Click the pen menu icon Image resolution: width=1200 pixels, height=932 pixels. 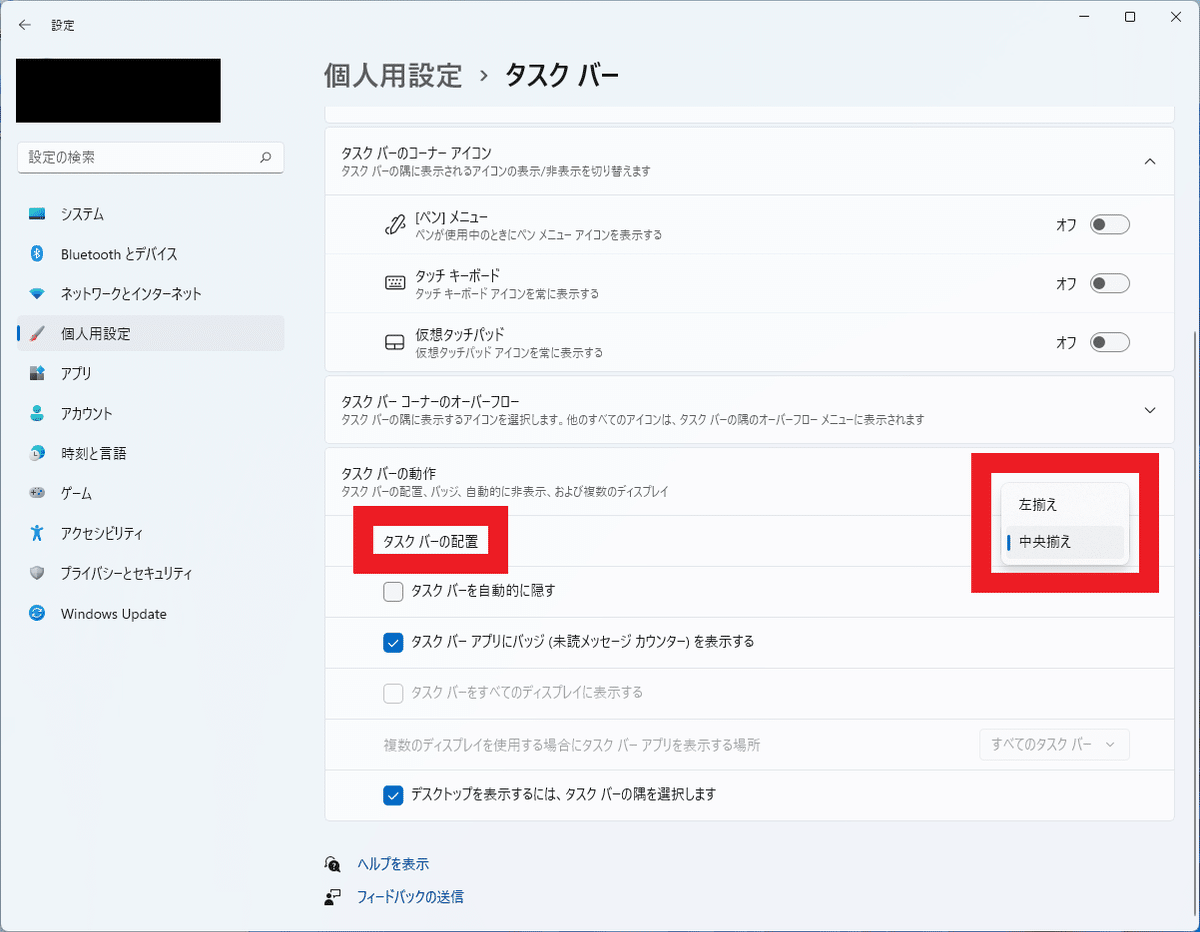tap(394, 225)
